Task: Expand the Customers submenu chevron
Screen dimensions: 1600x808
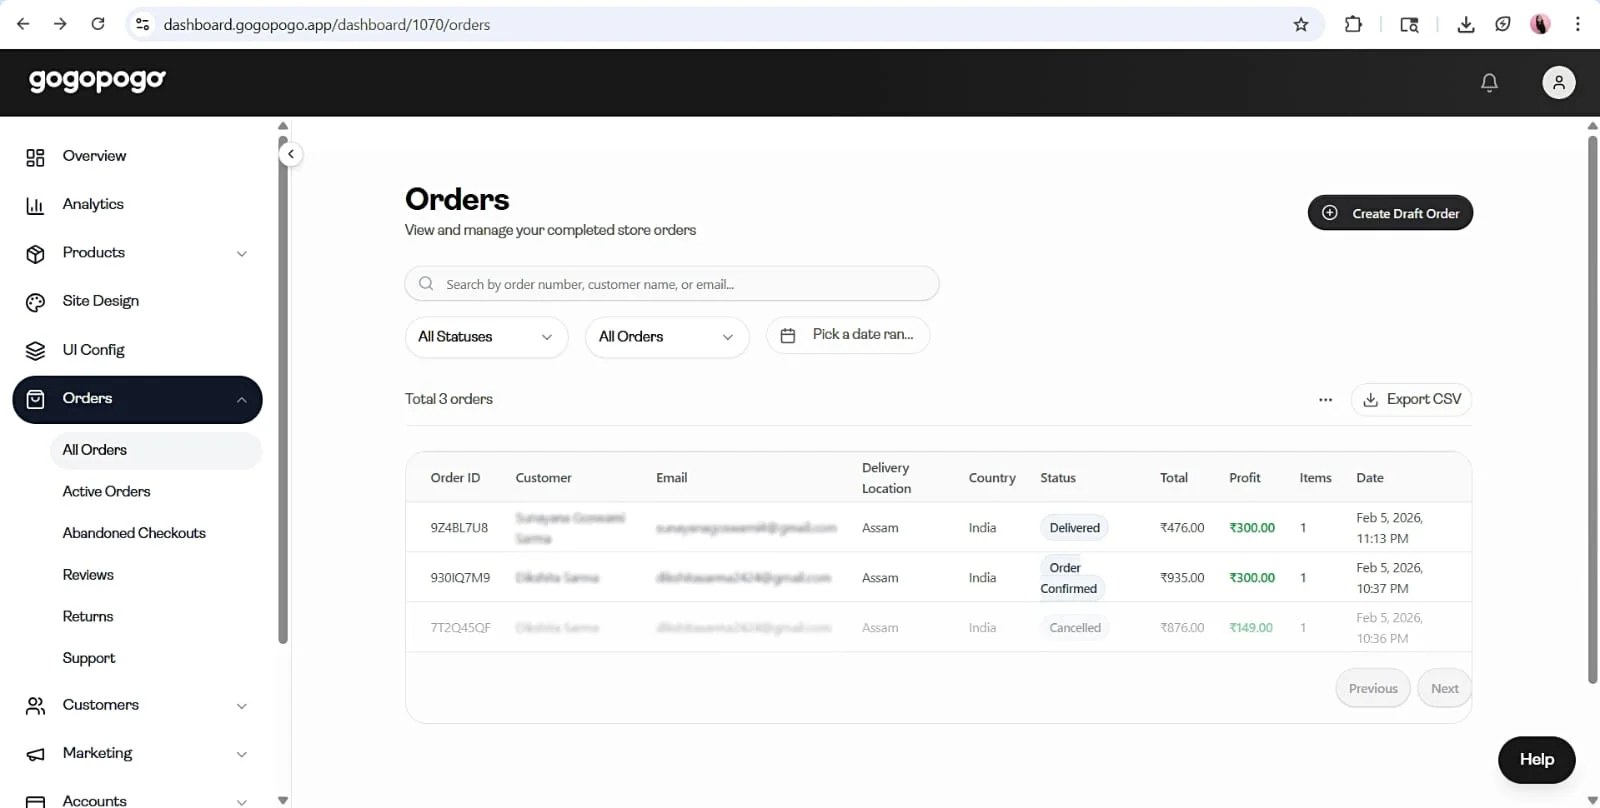Action: (241, 706)
